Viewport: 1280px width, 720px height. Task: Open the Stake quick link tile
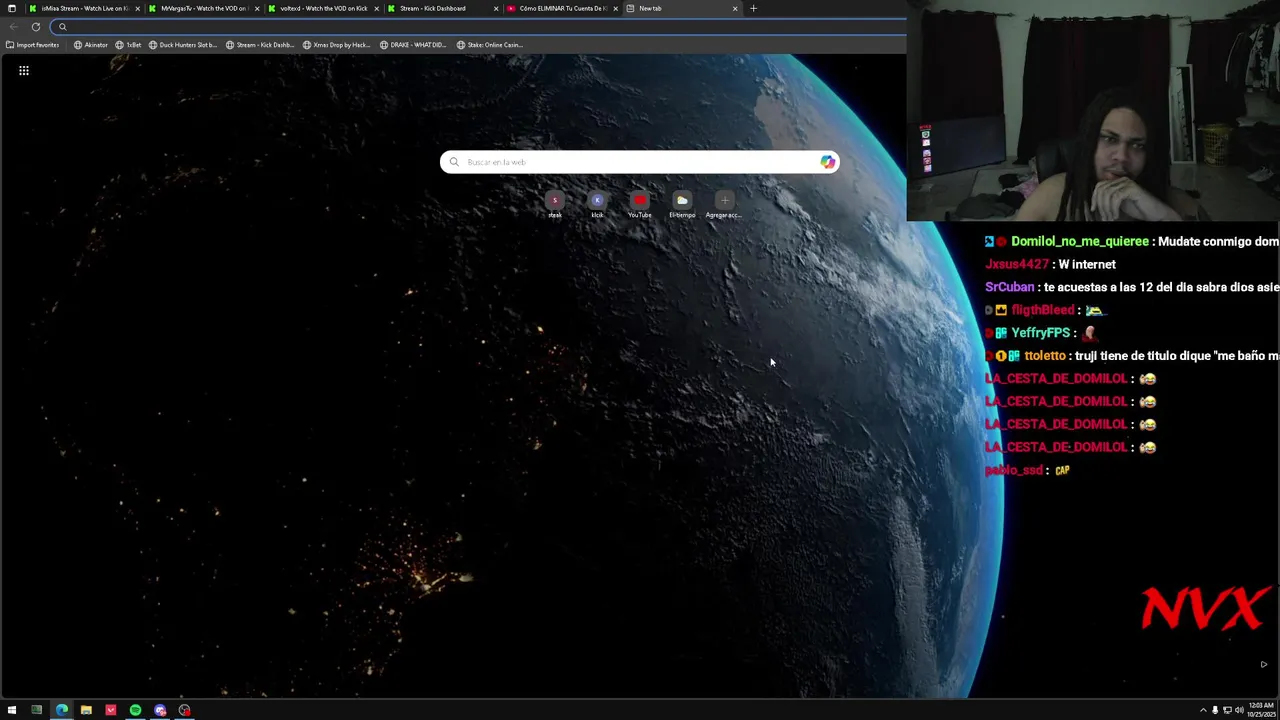coord(555,205)
